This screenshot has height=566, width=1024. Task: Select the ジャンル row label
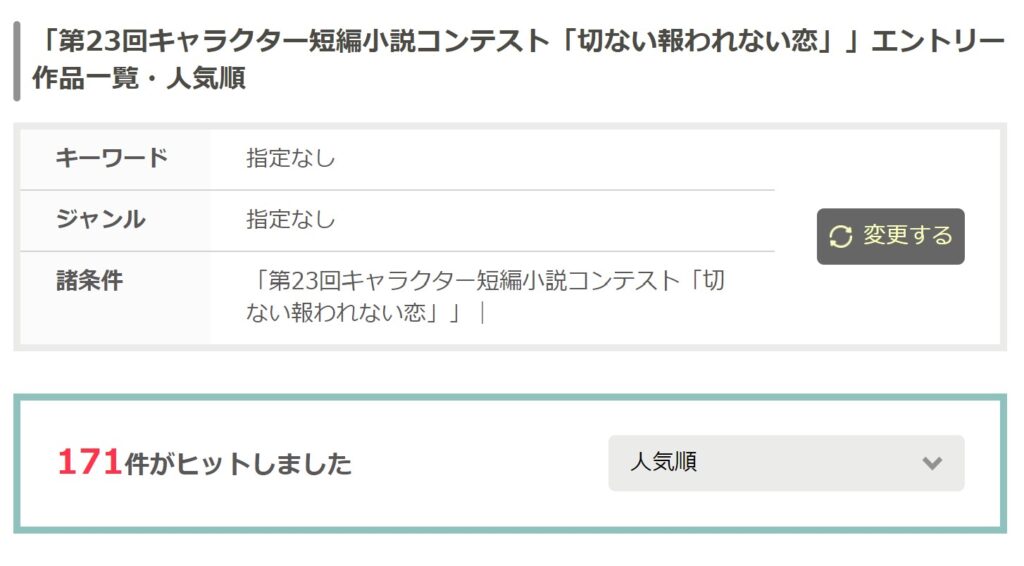(101, 219)
